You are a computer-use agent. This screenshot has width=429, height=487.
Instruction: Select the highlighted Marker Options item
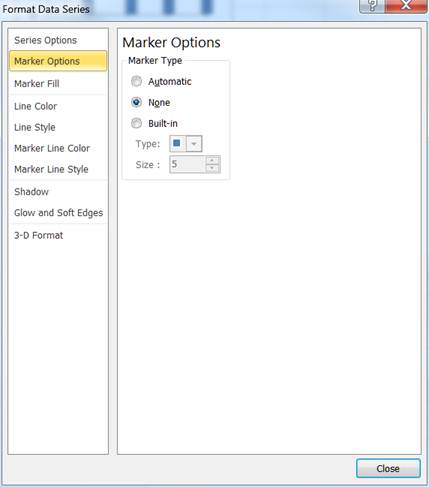(58, 61)
